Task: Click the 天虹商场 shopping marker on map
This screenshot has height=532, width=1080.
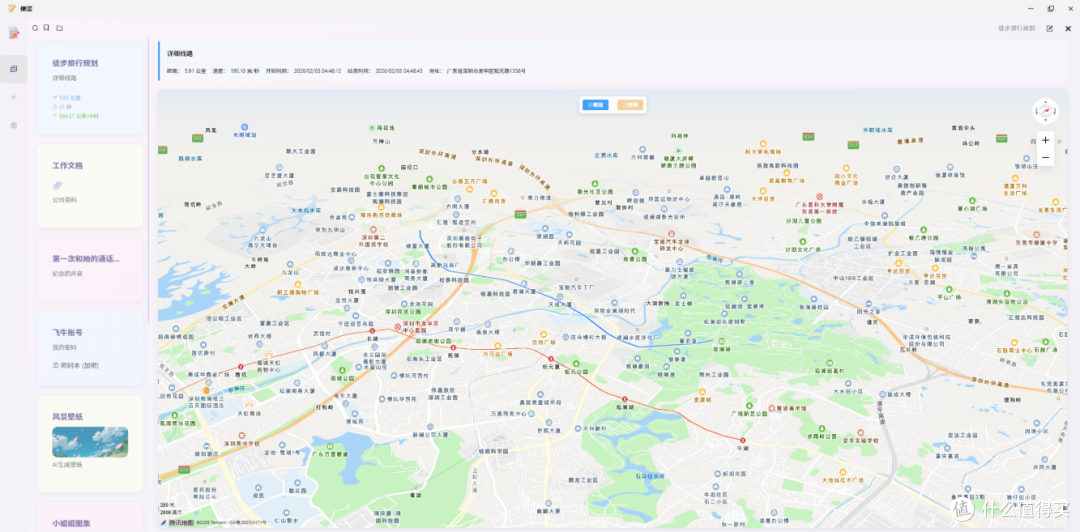Action: [x=247, y=409]
